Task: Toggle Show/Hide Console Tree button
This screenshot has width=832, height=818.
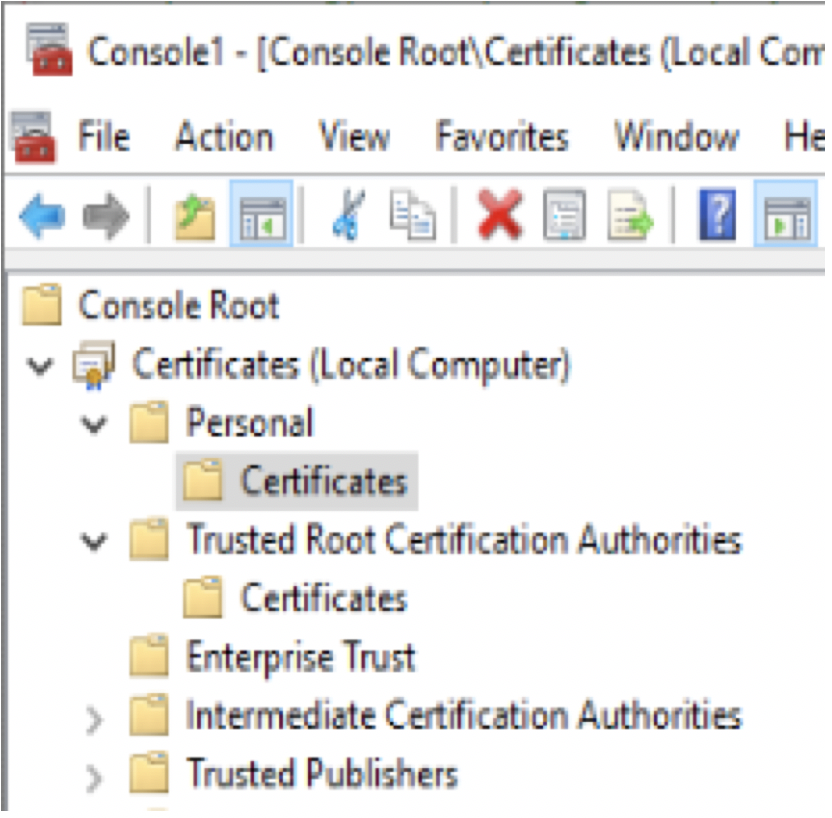Action: tap(262, 214)
